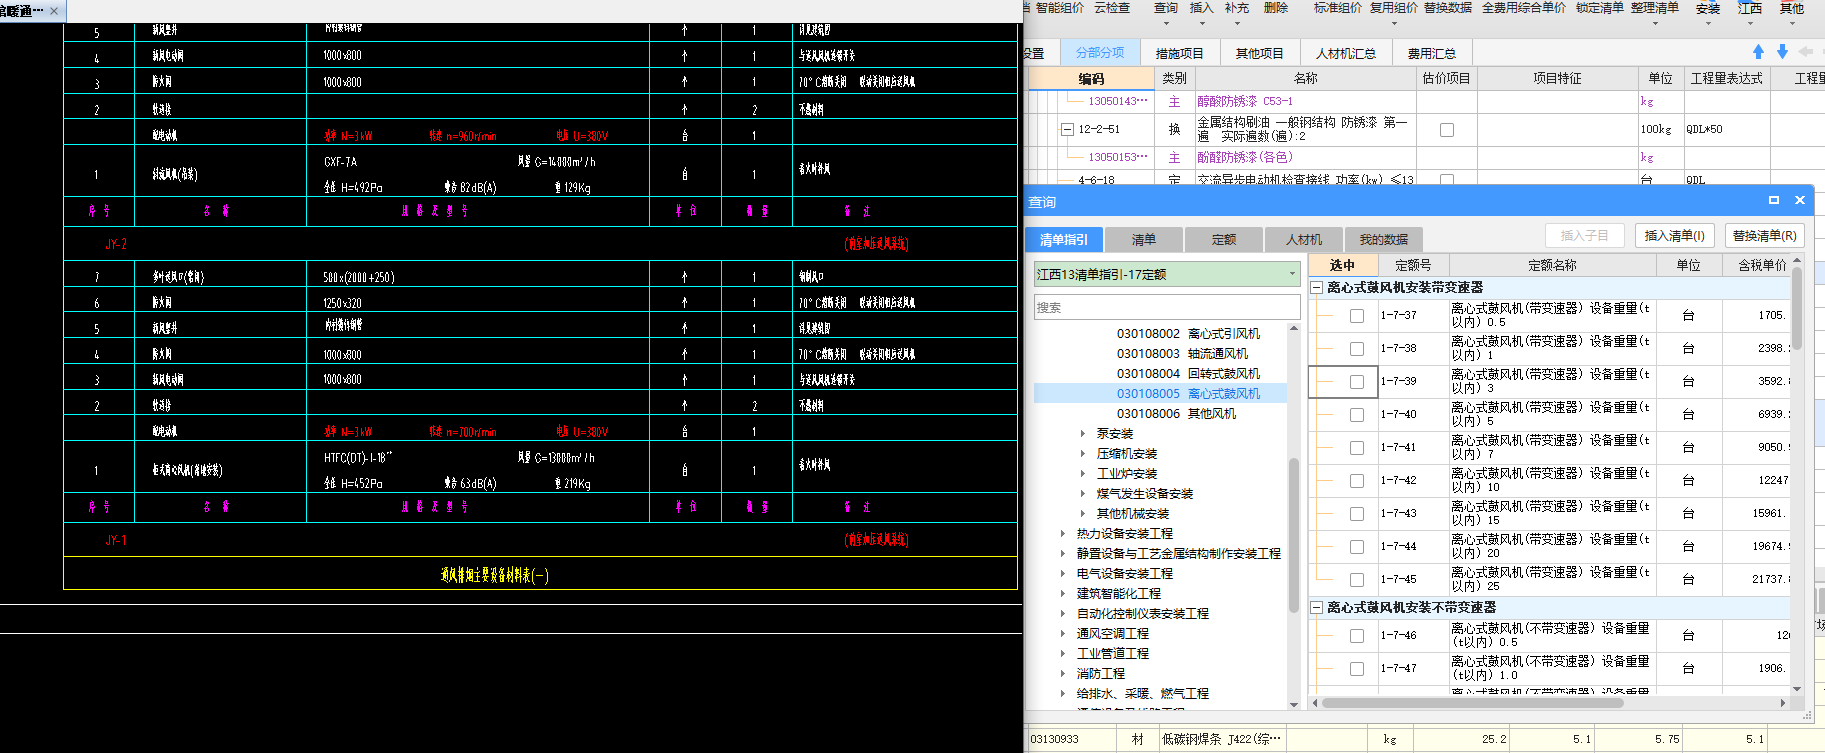This screenshot has height=753, width=1825.
Task: Click 替换数据 in the toolbar
Action: pyautogui.click(x=1448, y=8)
